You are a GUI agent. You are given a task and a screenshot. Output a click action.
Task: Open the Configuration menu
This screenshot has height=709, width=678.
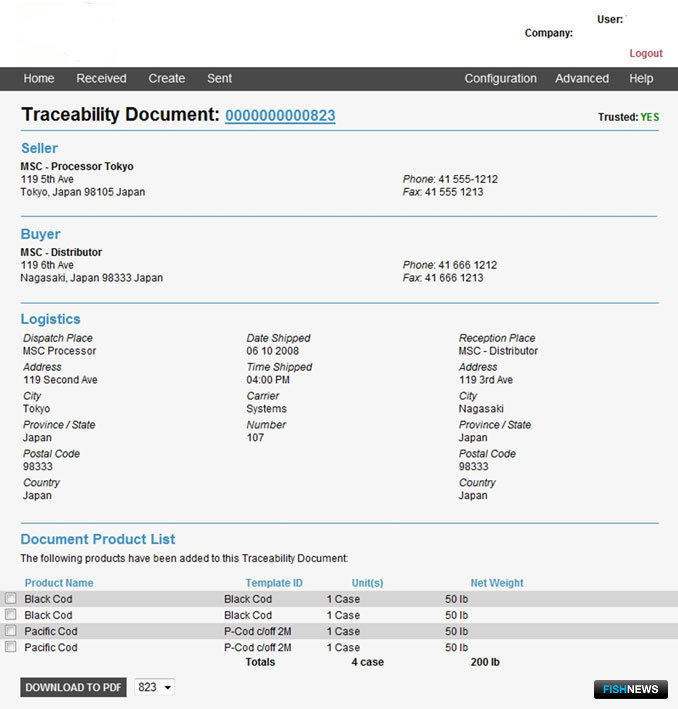[500, 79]
